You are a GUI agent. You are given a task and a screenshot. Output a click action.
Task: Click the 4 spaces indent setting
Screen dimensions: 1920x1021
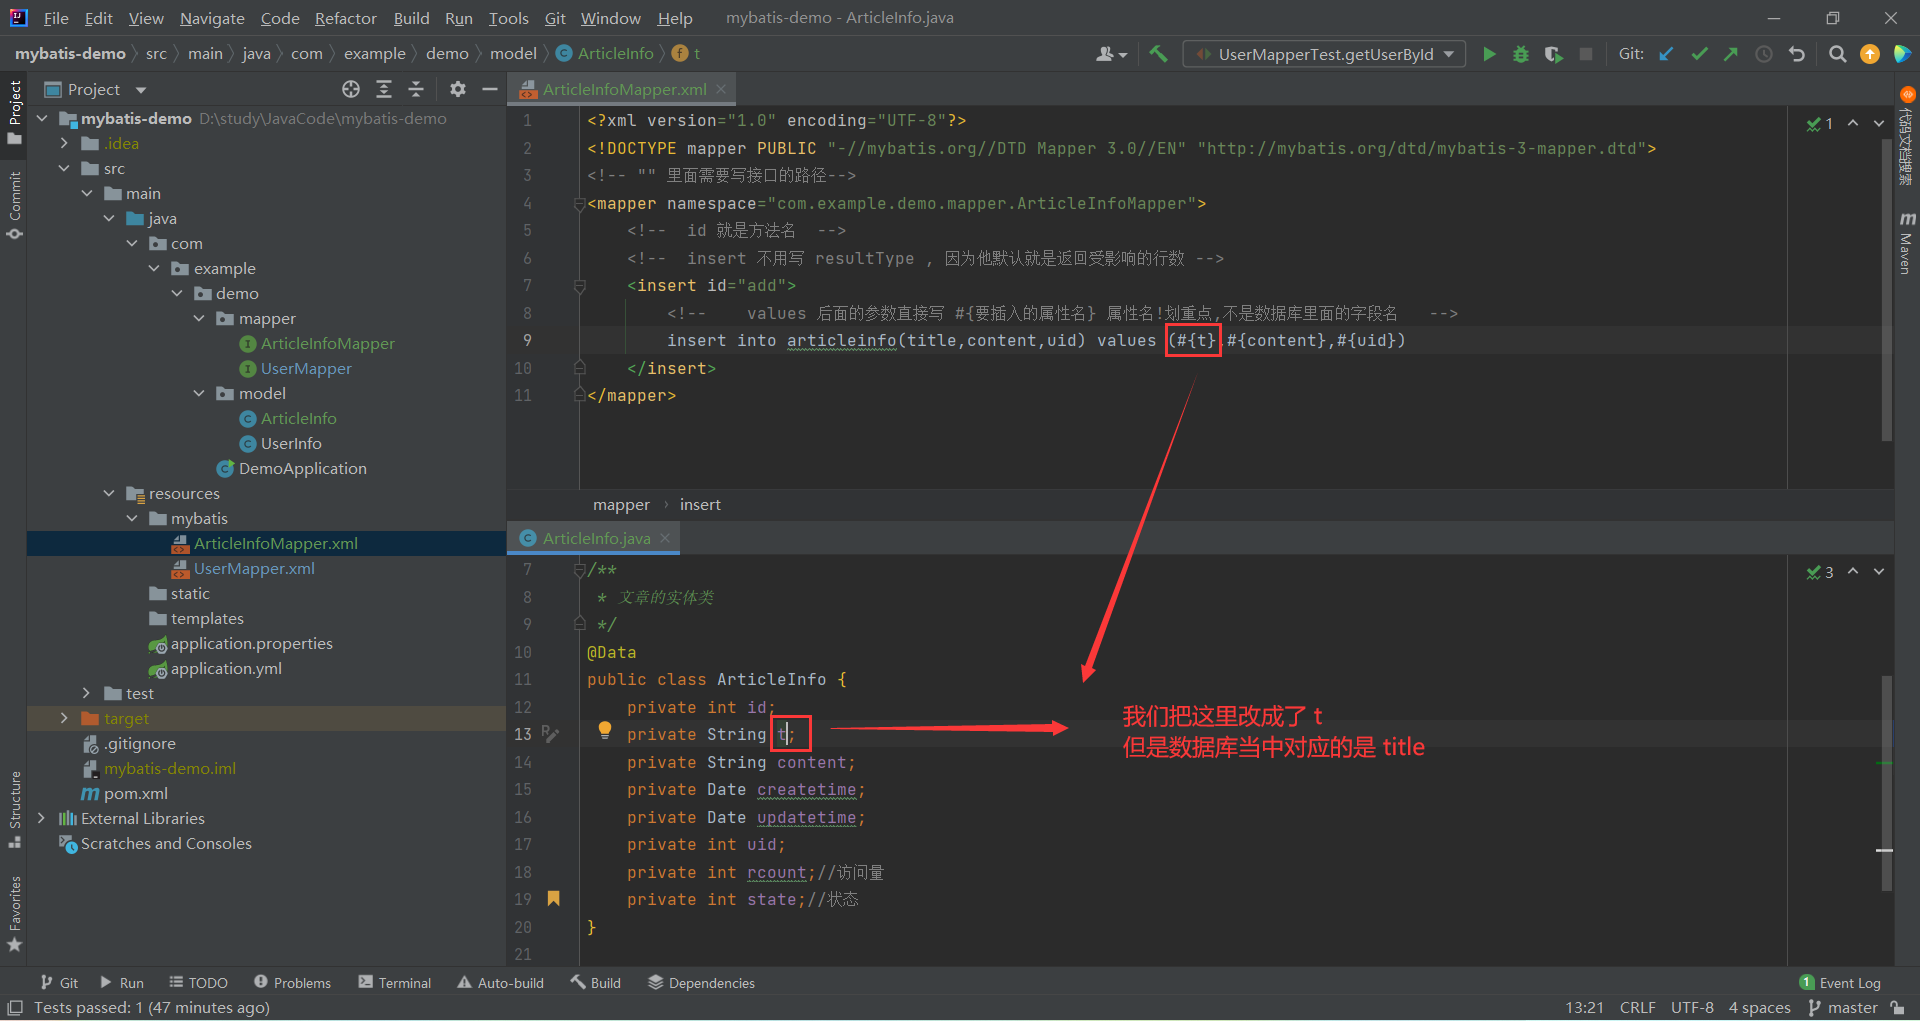(x=1760, y=1008)
